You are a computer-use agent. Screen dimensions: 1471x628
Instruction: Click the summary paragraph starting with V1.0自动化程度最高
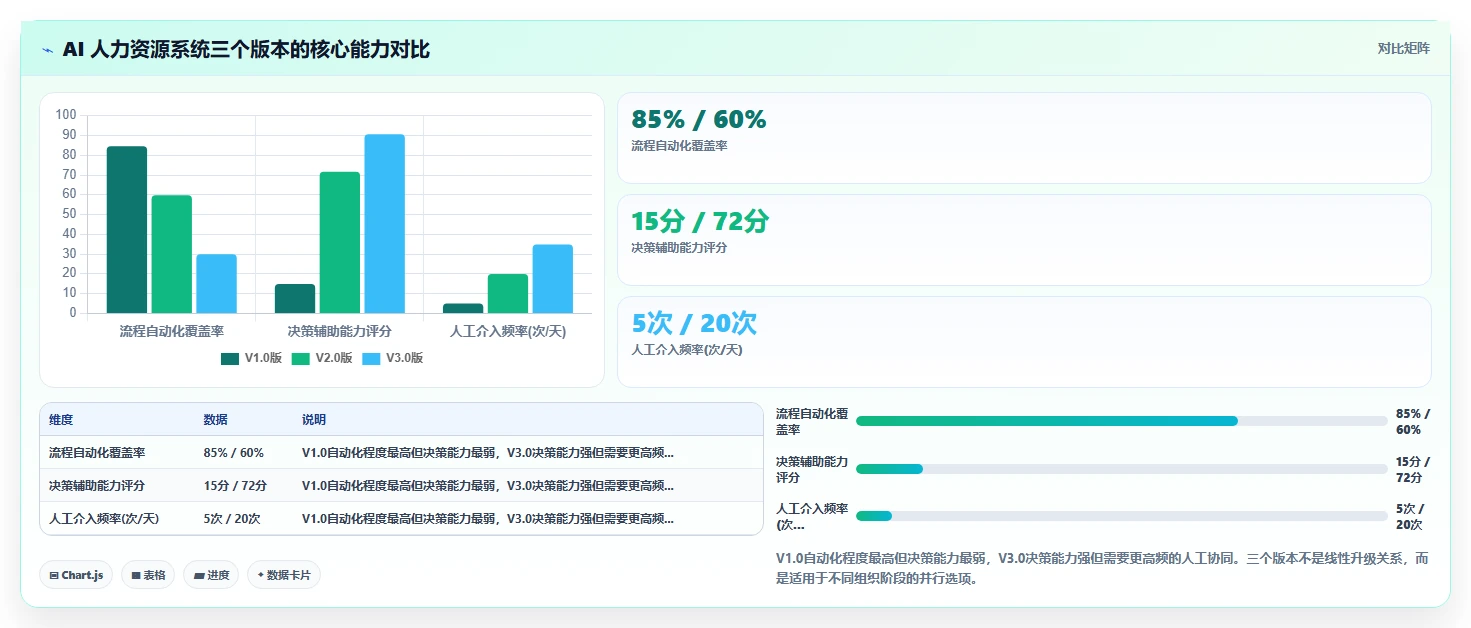1102,568
